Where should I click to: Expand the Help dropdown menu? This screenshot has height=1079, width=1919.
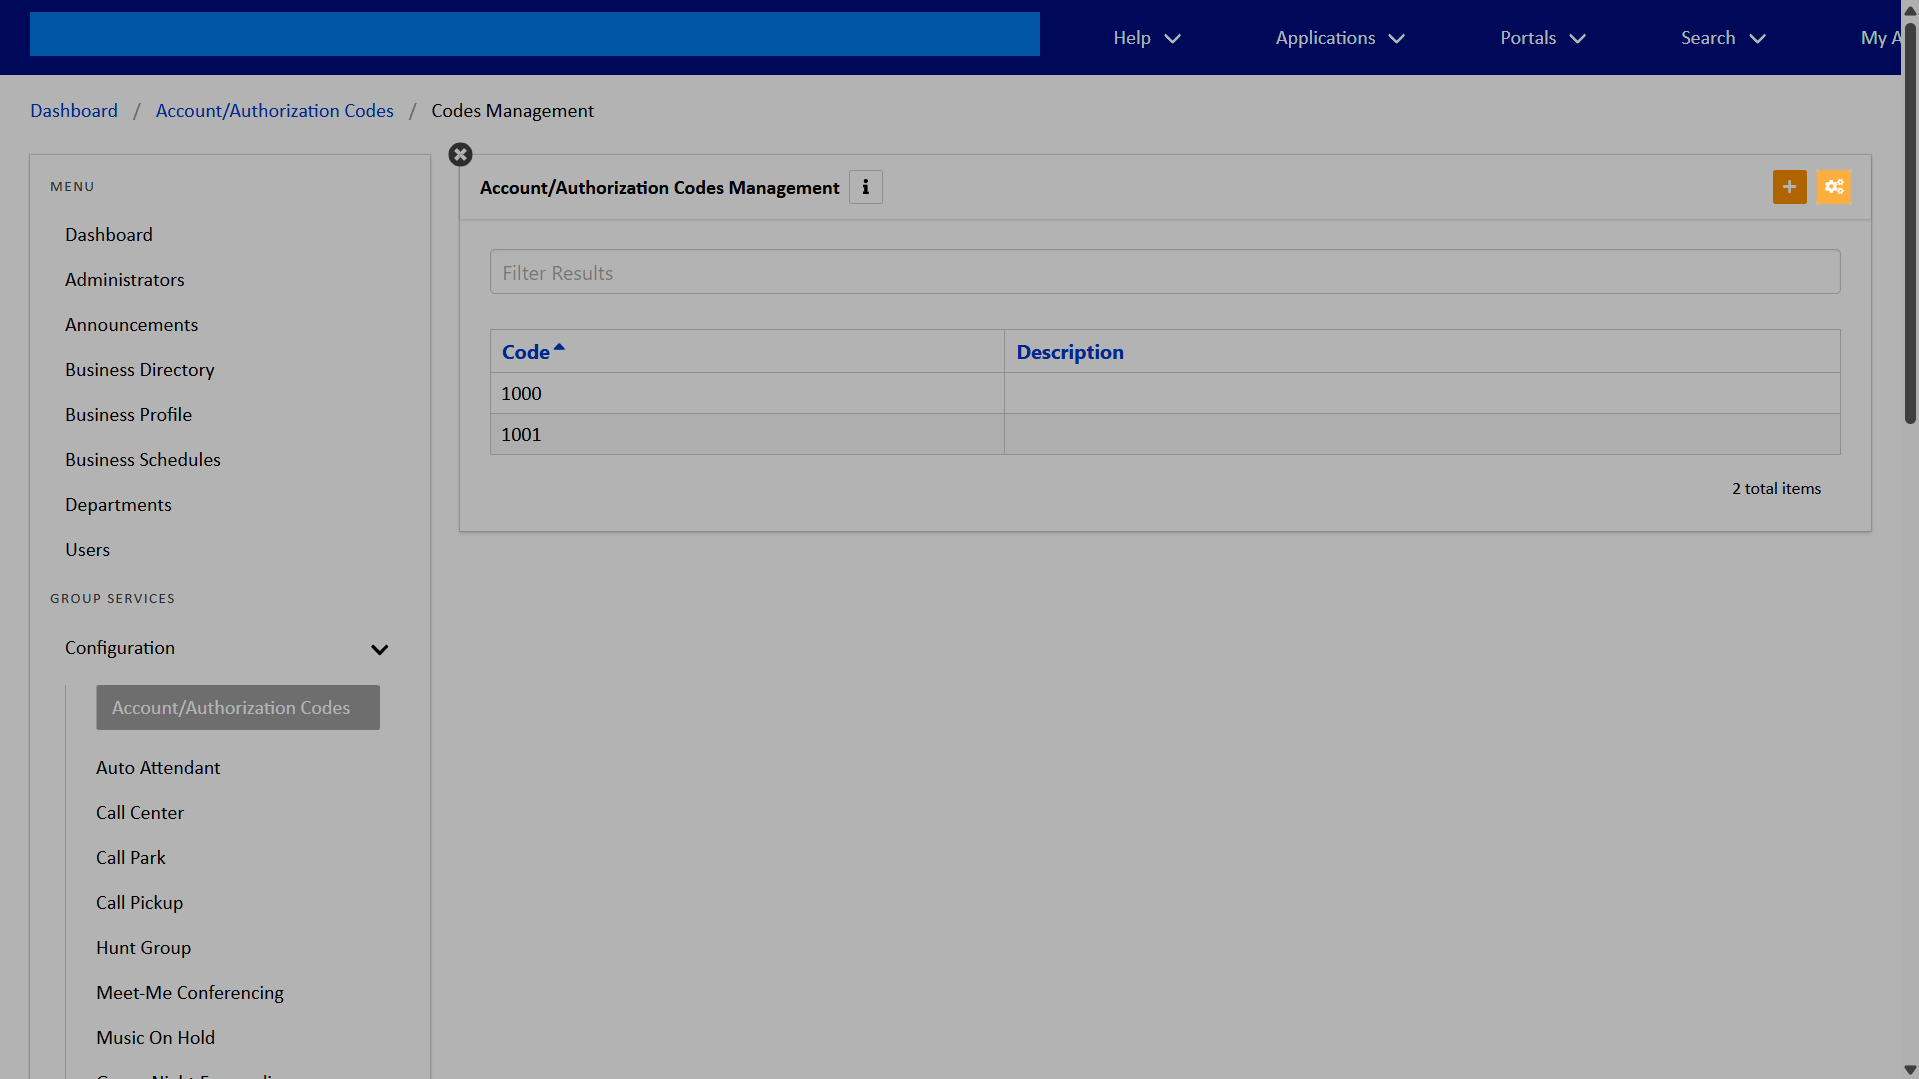point(1146,38)
